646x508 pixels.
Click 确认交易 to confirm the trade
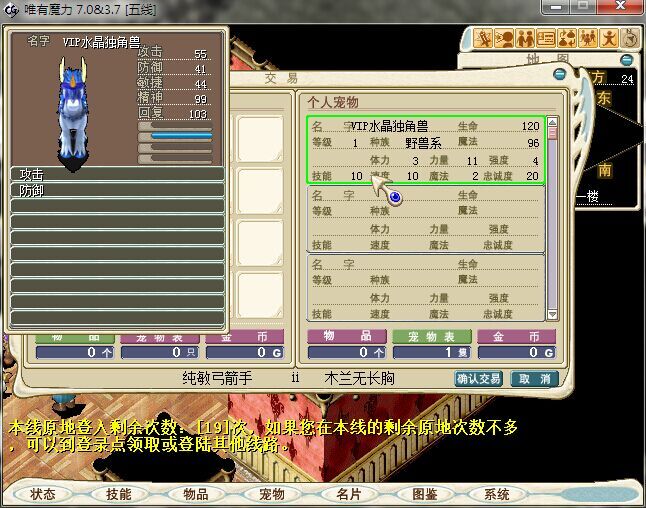(x=478, y=379)
